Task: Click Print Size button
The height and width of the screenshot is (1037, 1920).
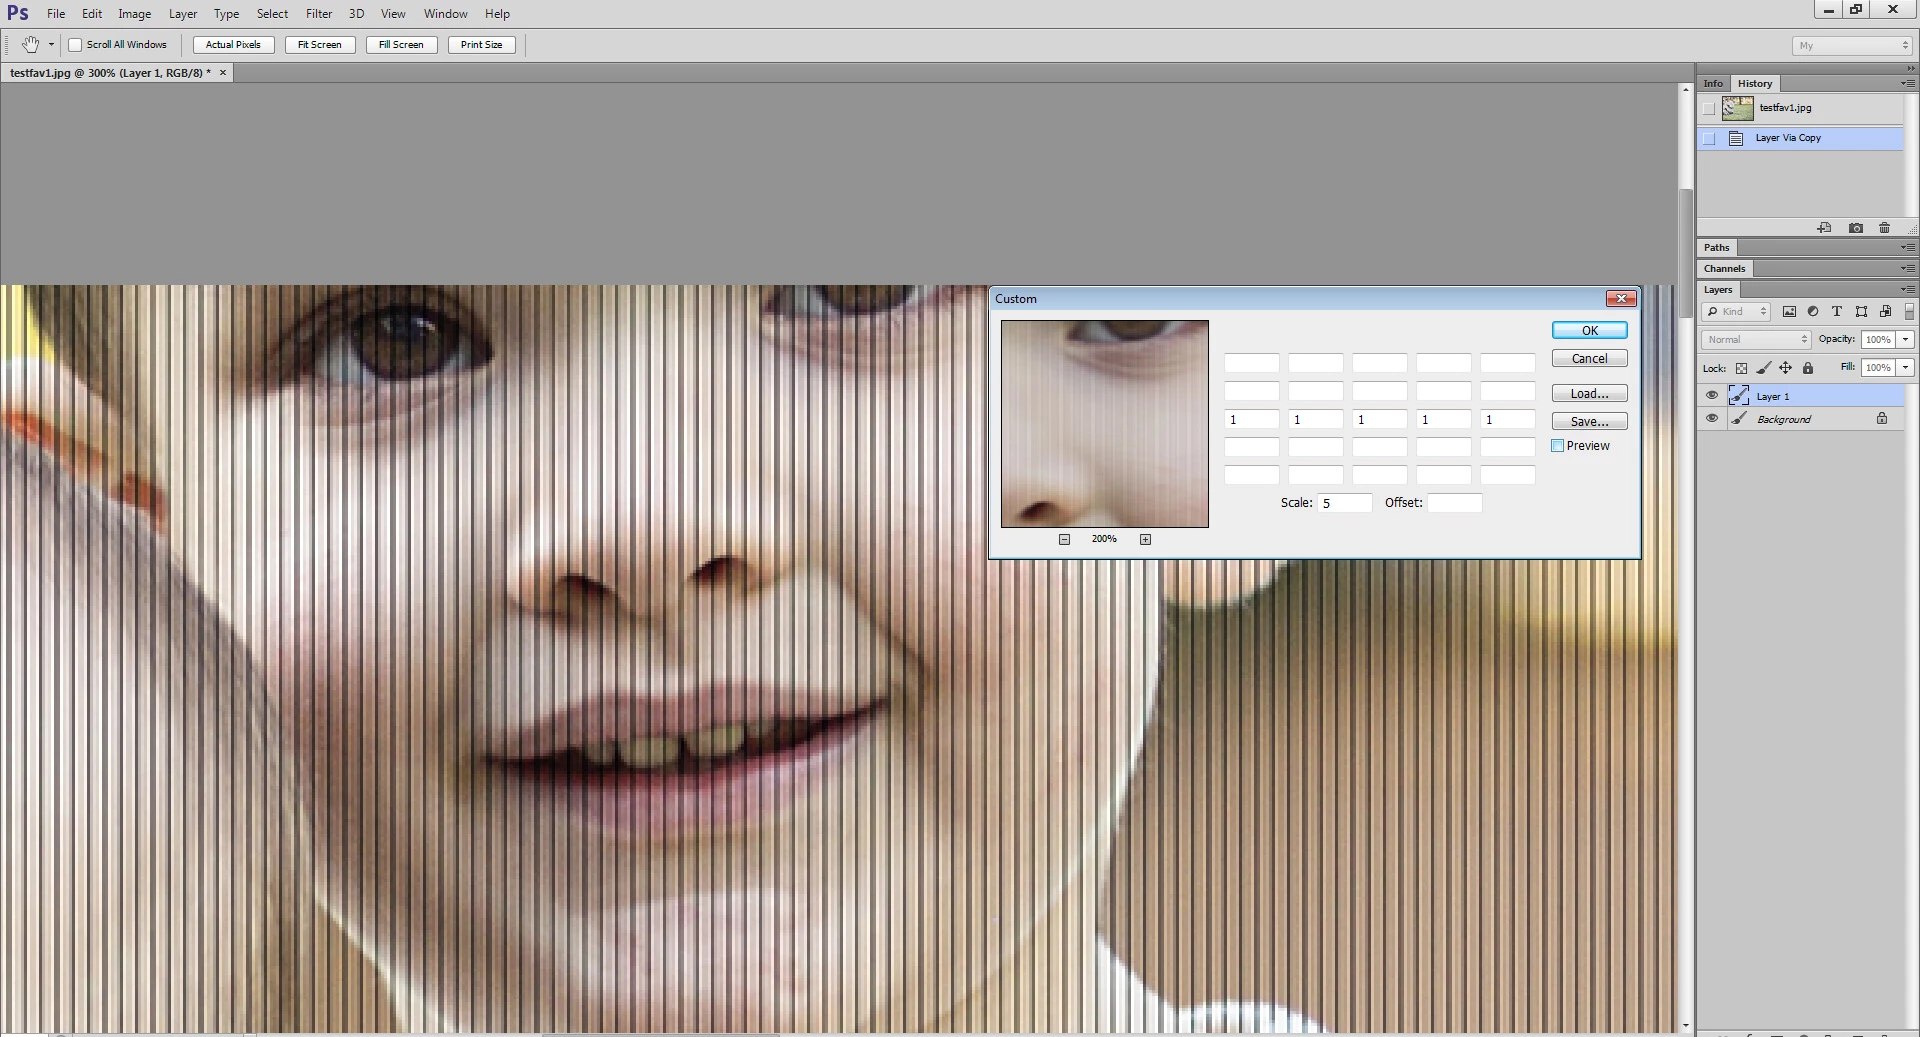Action: [x=482, y=45]
